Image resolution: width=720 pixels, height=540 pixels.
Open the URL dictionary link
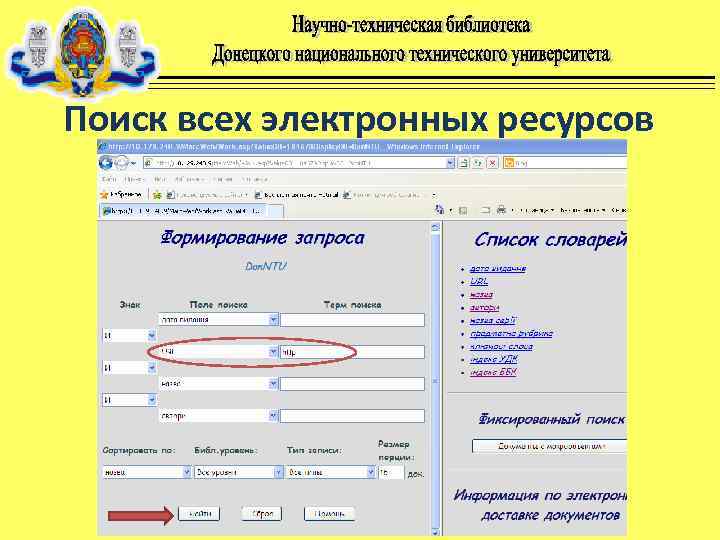[x=479, y=281]
